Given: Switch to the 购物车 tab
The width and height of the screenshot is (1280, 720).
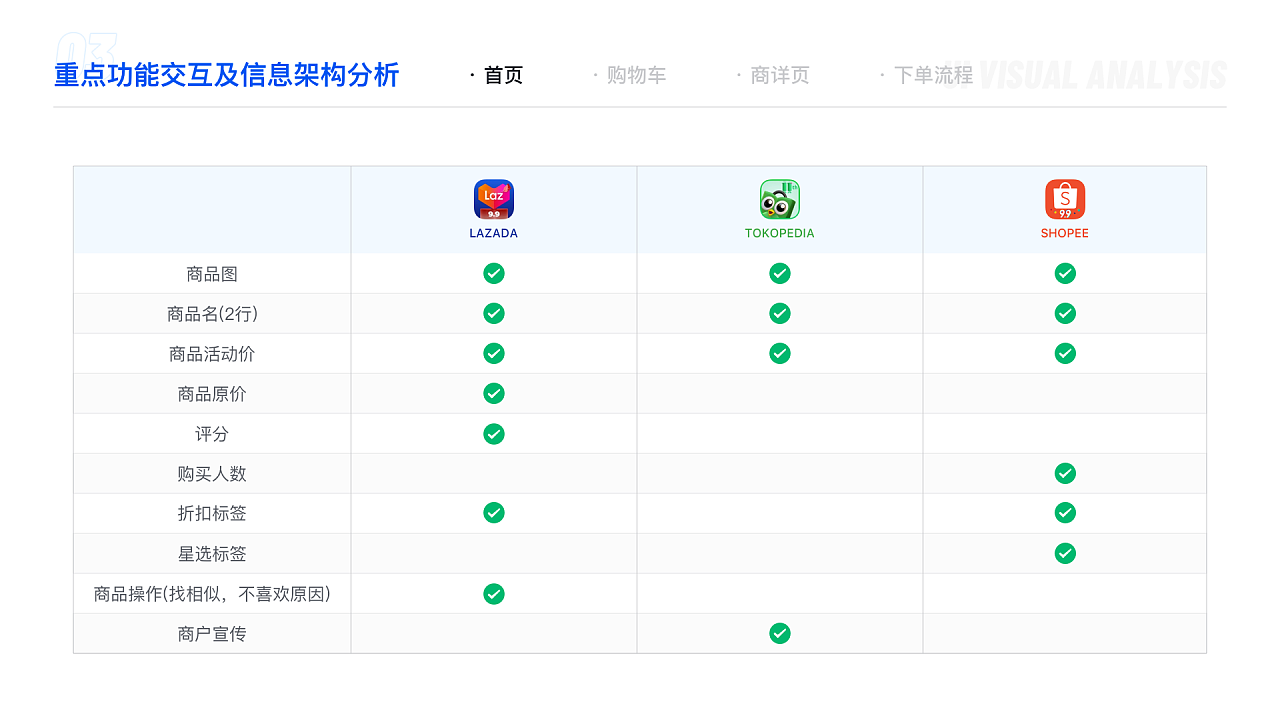Looking at the screenshot, I should (636, 75).
